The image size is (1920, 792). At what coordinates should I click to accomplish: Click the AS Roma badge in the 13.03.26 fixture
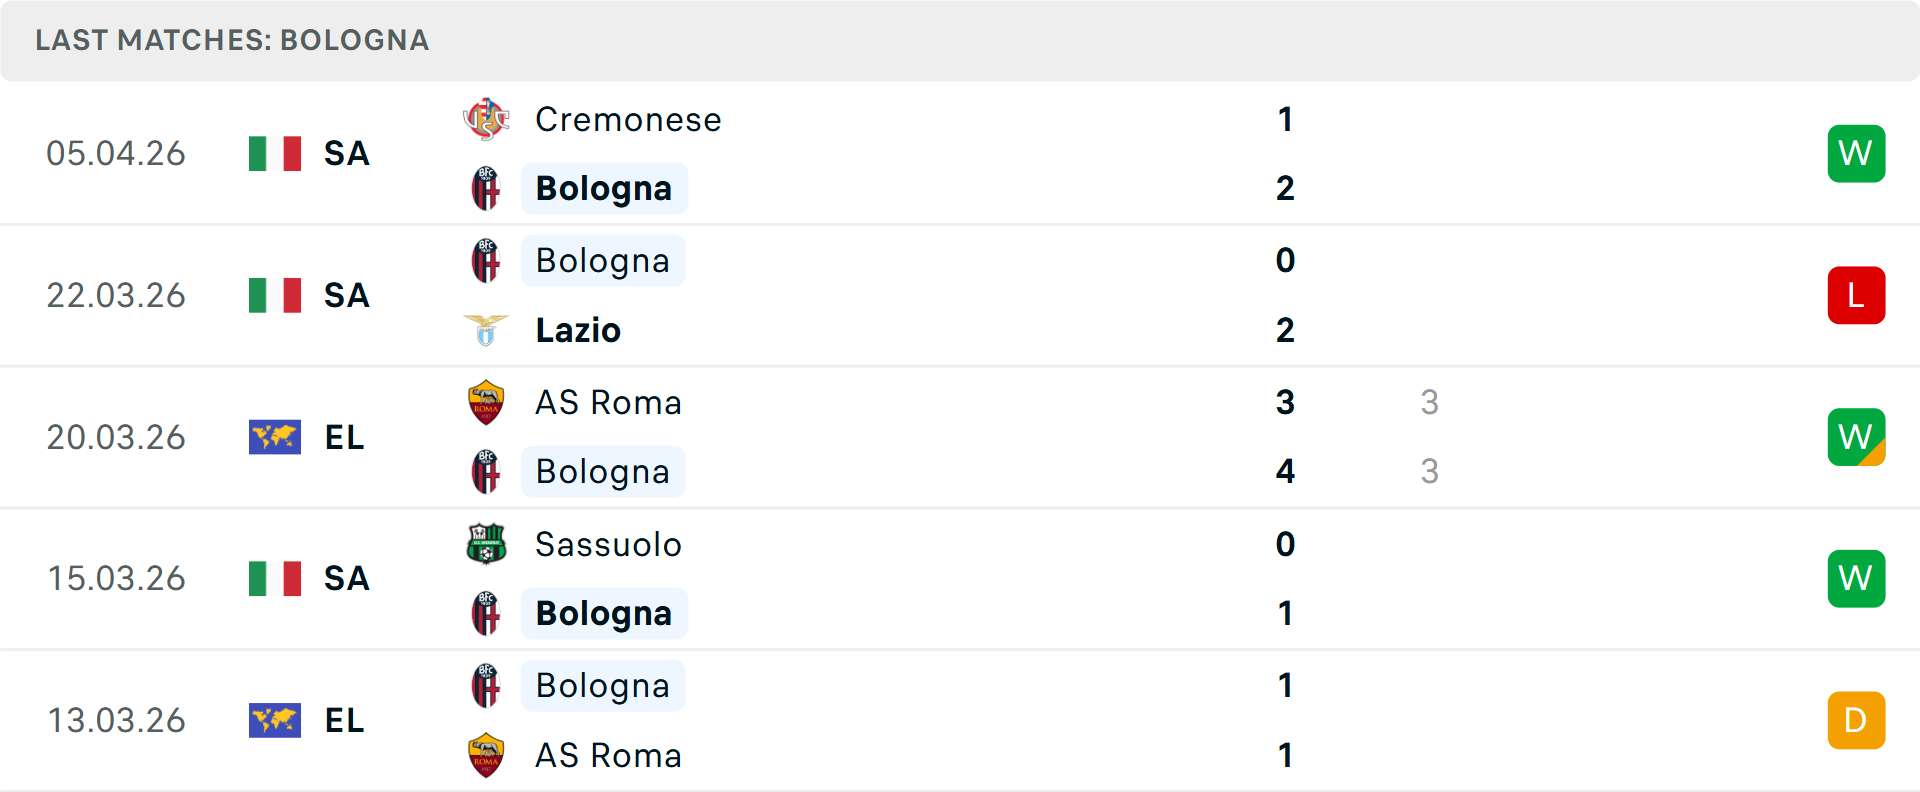[x=487, y=755]
